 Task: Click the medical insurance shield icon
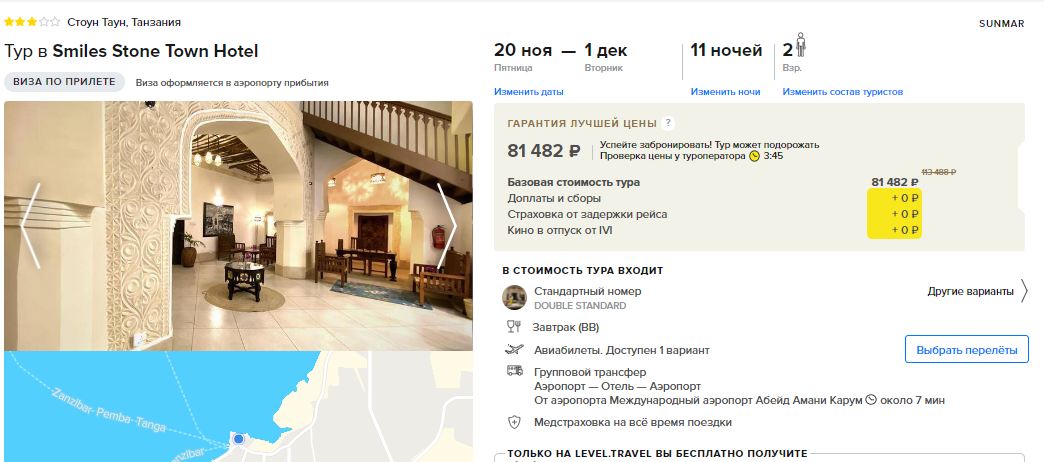(513, 422)
